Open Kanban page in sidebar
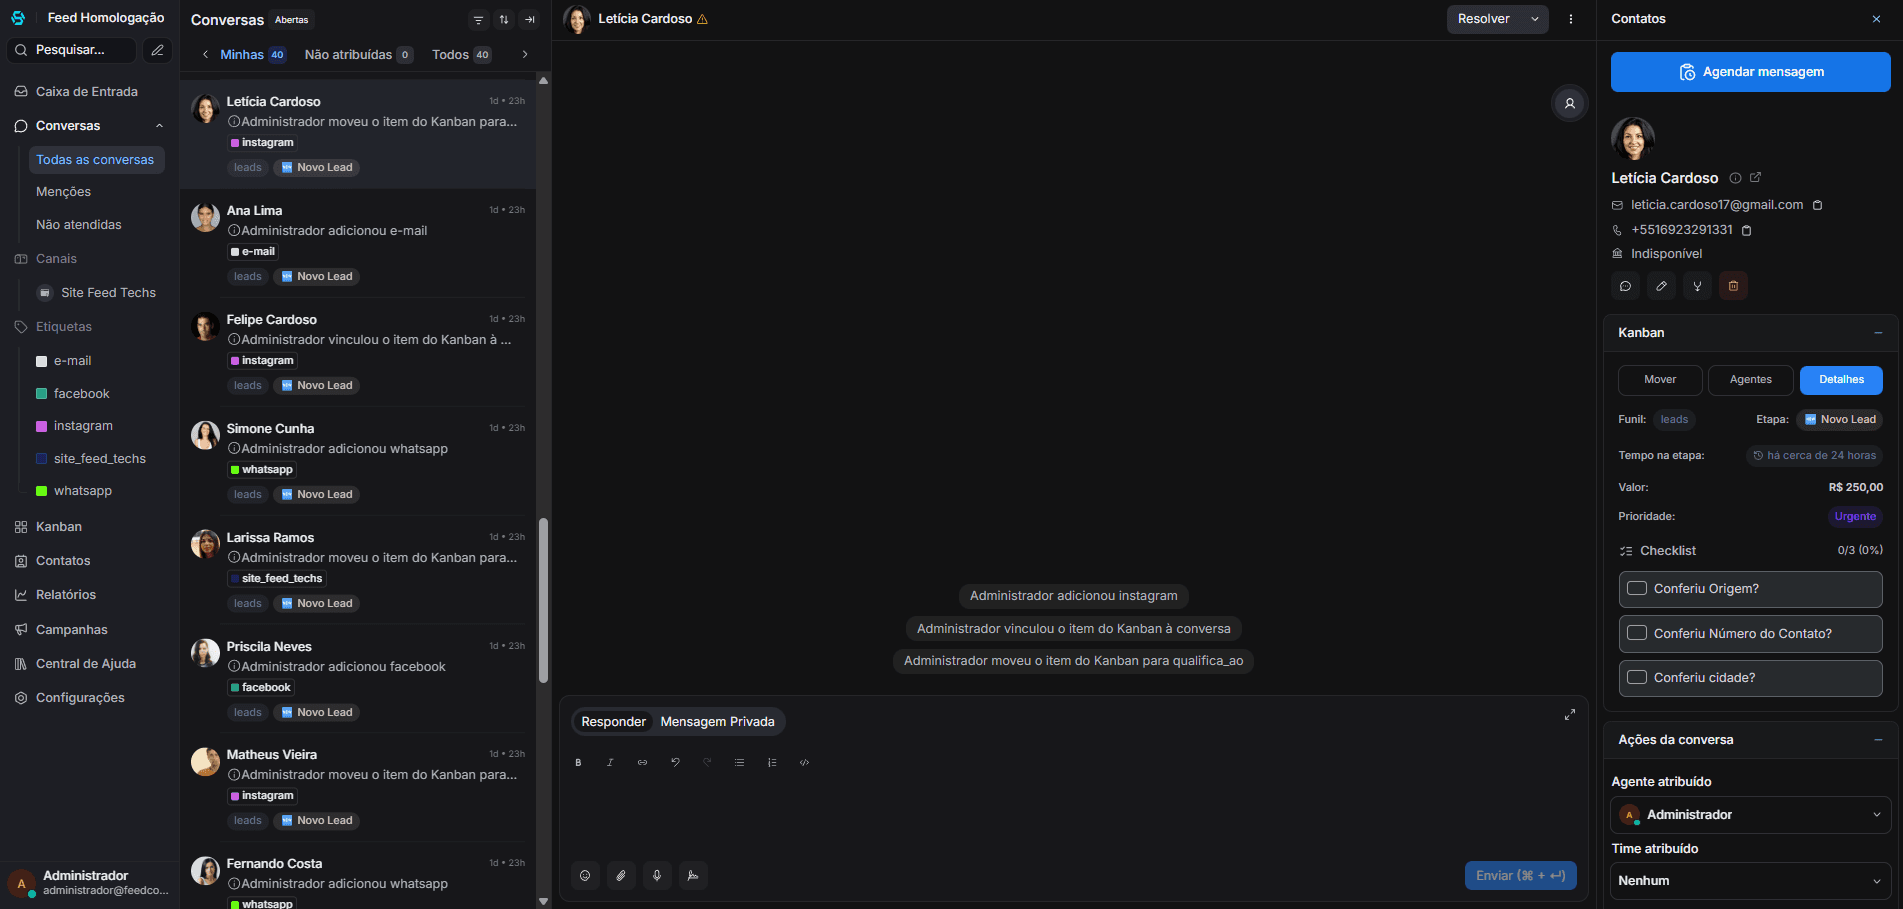The image size is (1903, 909). (59, 527)
